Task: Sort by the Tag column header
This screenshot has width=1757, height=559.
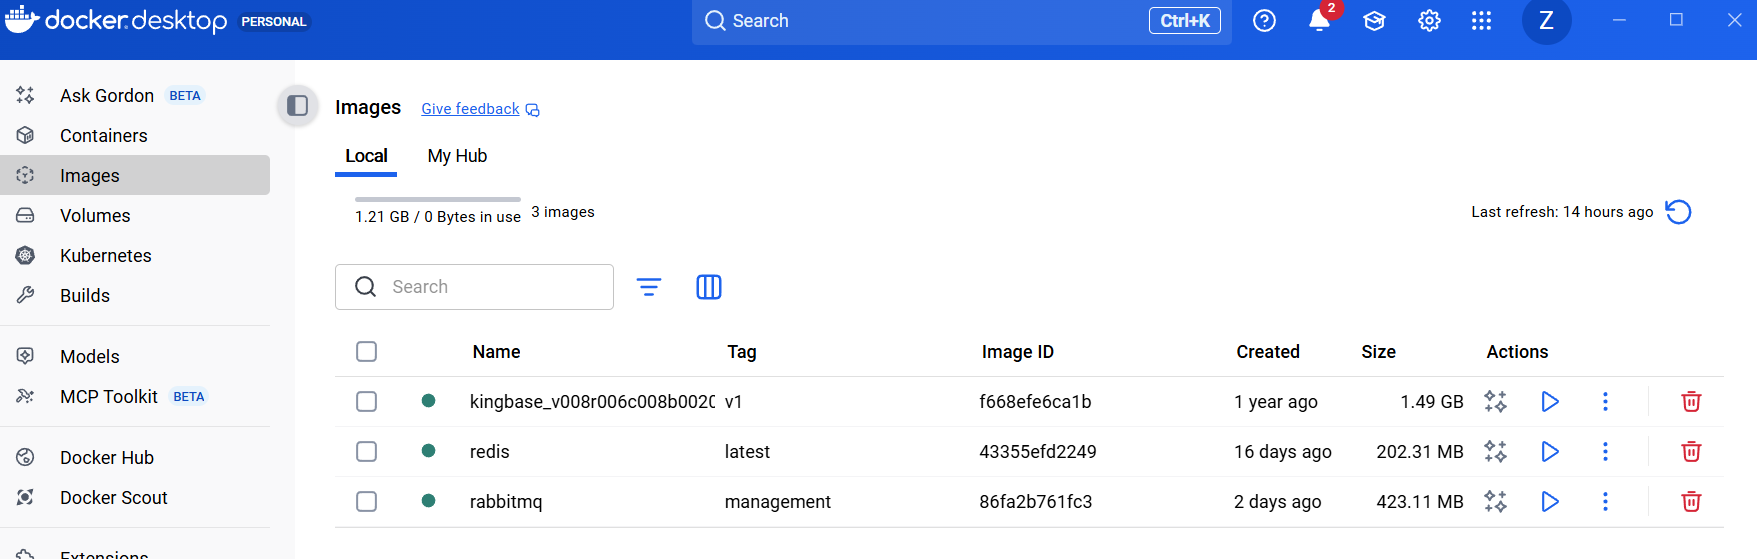Action: click(741, 352)
